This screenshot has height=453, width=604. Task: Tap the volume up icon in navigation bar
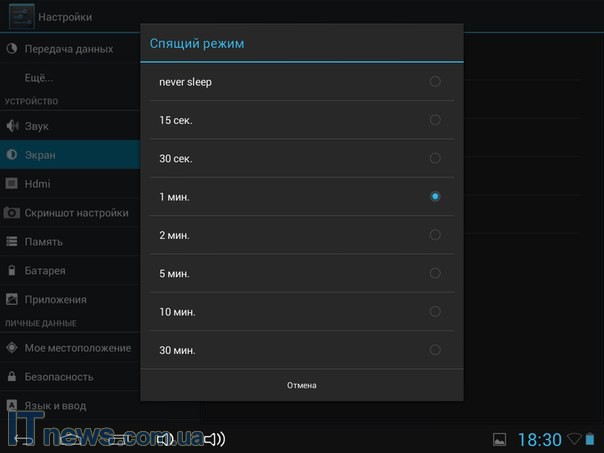(213, 439)
